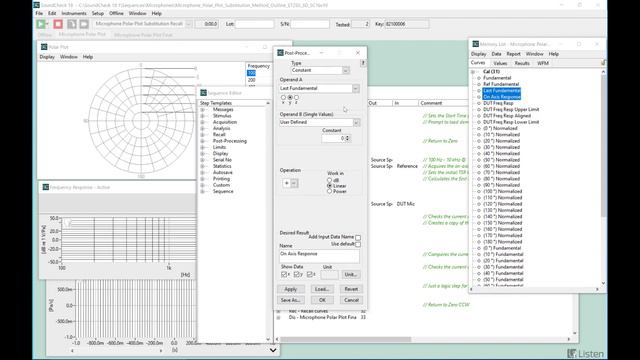
Task: Select DUT Freq Resp in the Memory List
Action: click(x=498, y=103)
